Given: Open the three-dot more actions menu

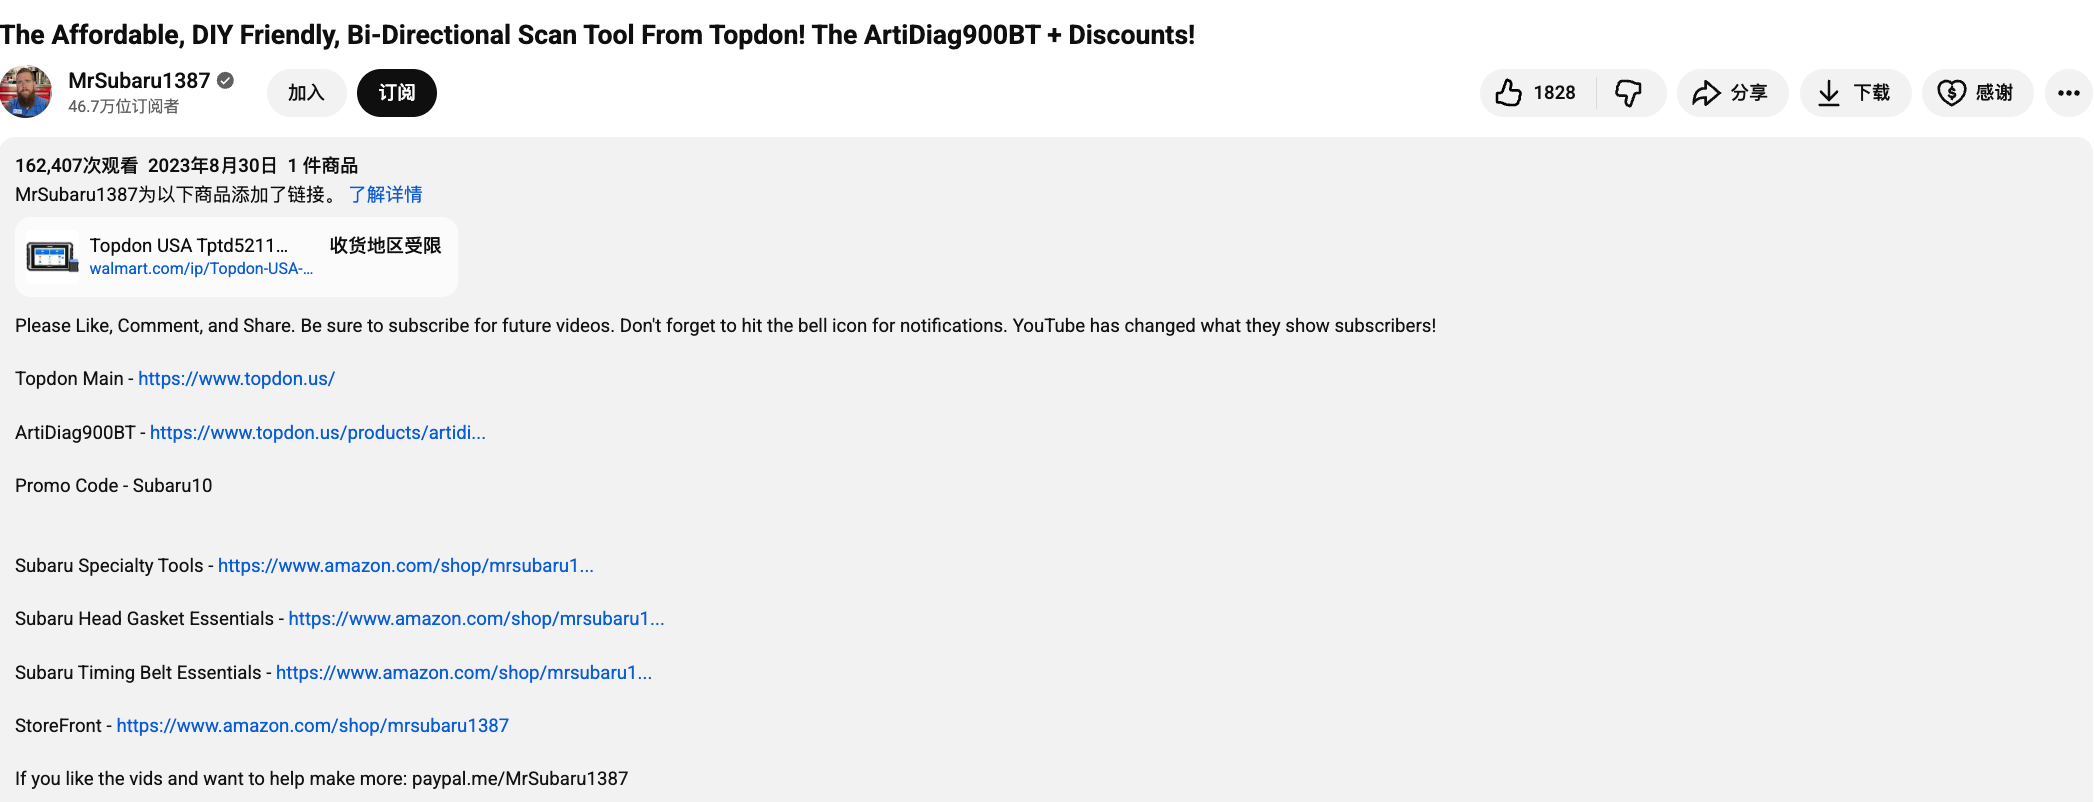Looking at the screenshot, I should (x=2068, y=93).
